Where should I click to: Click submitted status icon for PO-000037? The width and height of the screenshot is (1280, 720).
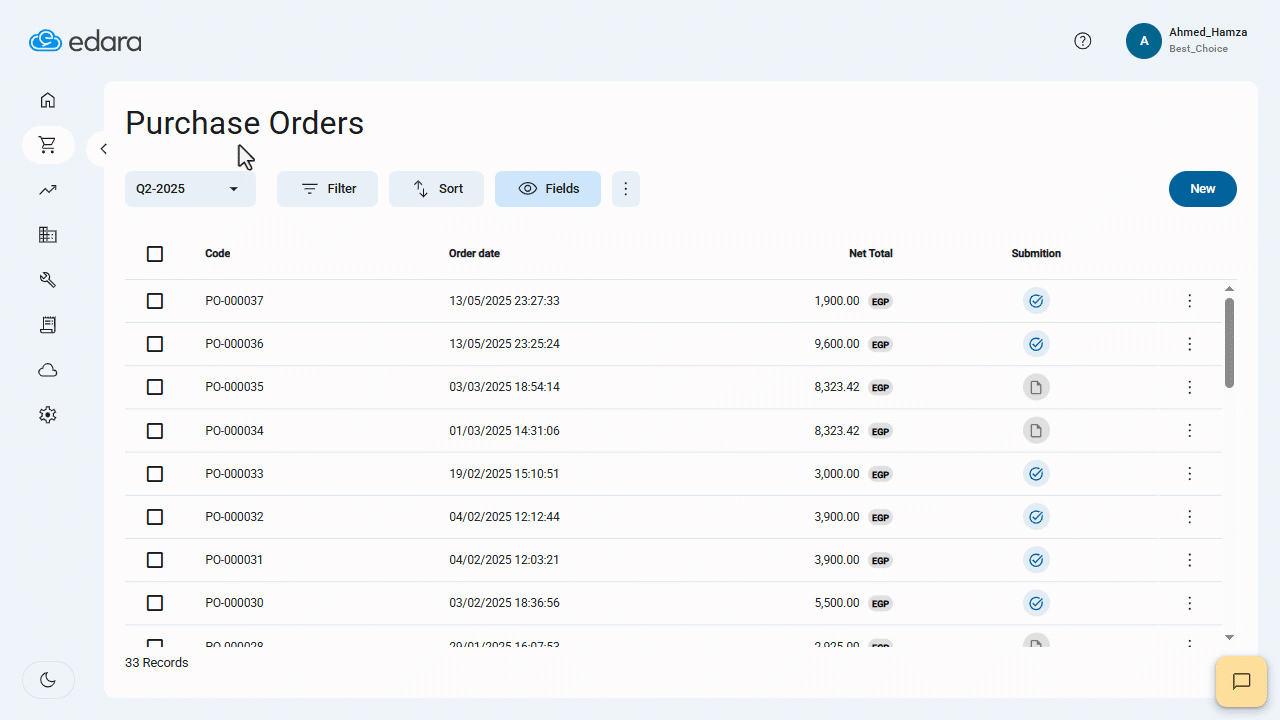(1036, 301)
